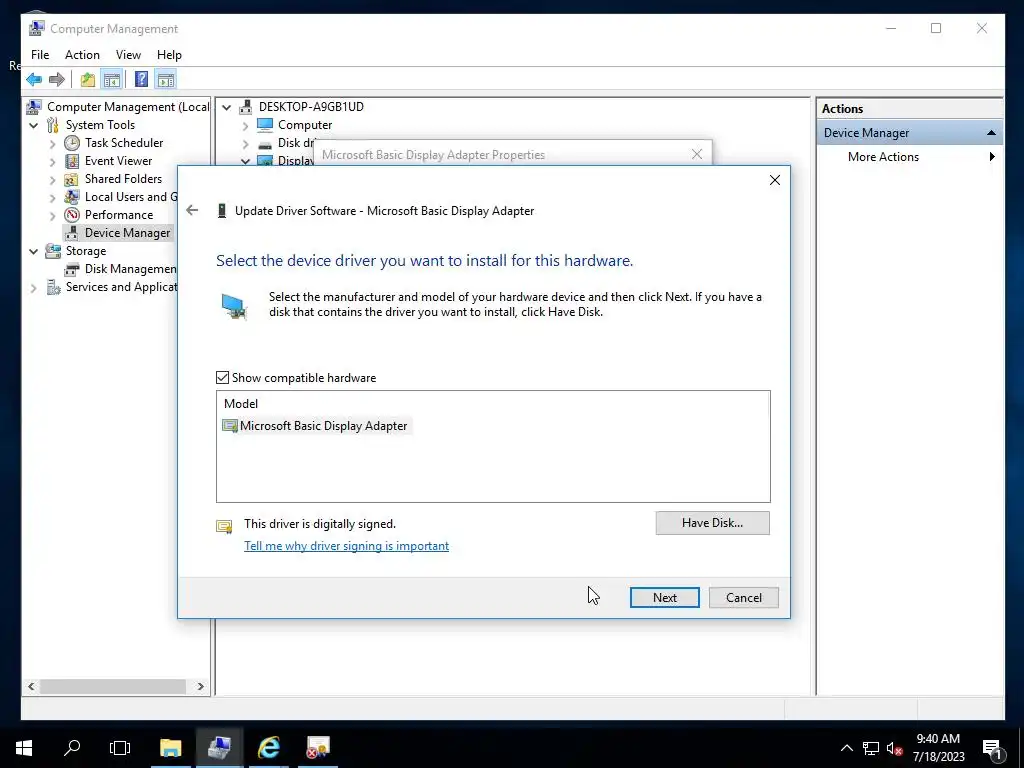Click the Model column header
This screenshot has width=1024, height=768.
(241, 404)
